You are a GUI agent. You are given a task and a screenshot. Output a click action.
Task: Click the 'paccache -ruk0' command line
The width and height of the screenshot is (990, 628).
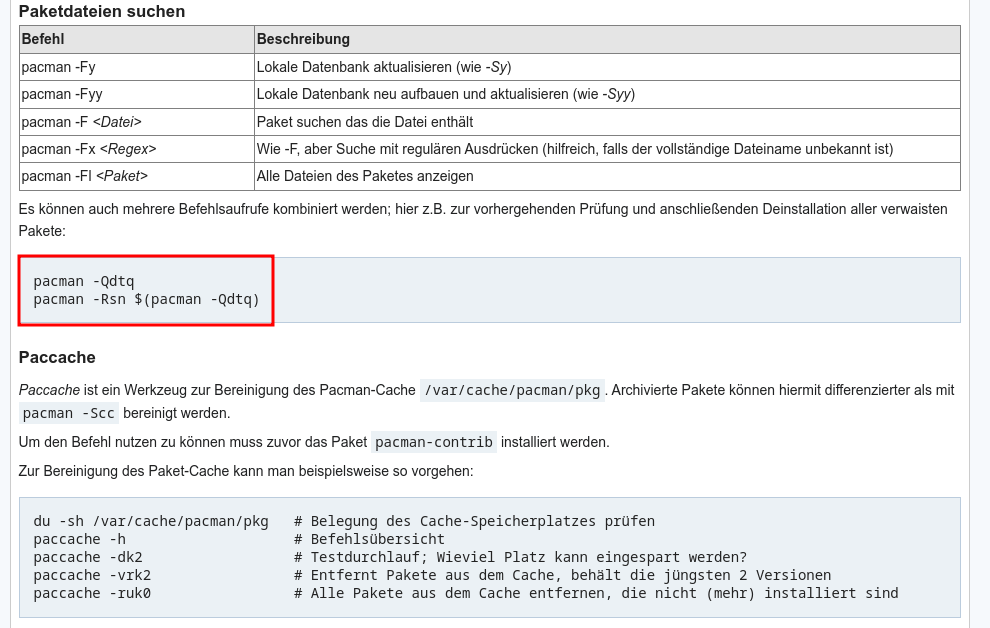pyautogui.click(x=91, y=593)
